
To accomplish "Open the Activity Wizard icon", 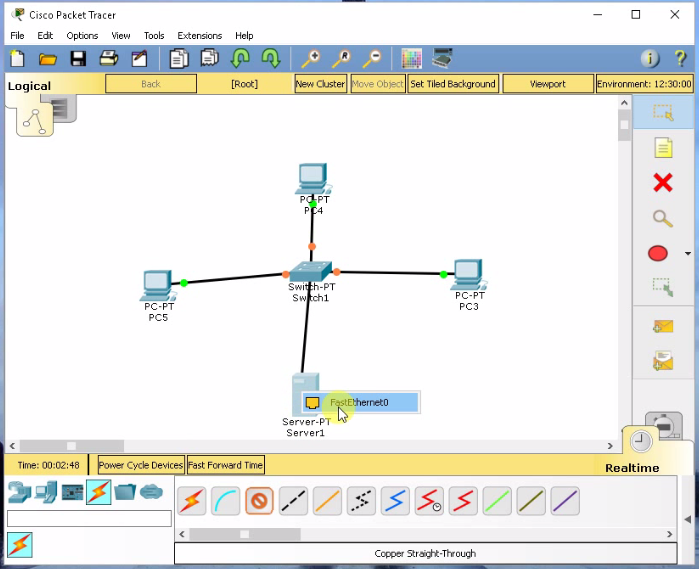I will [139, 58].
